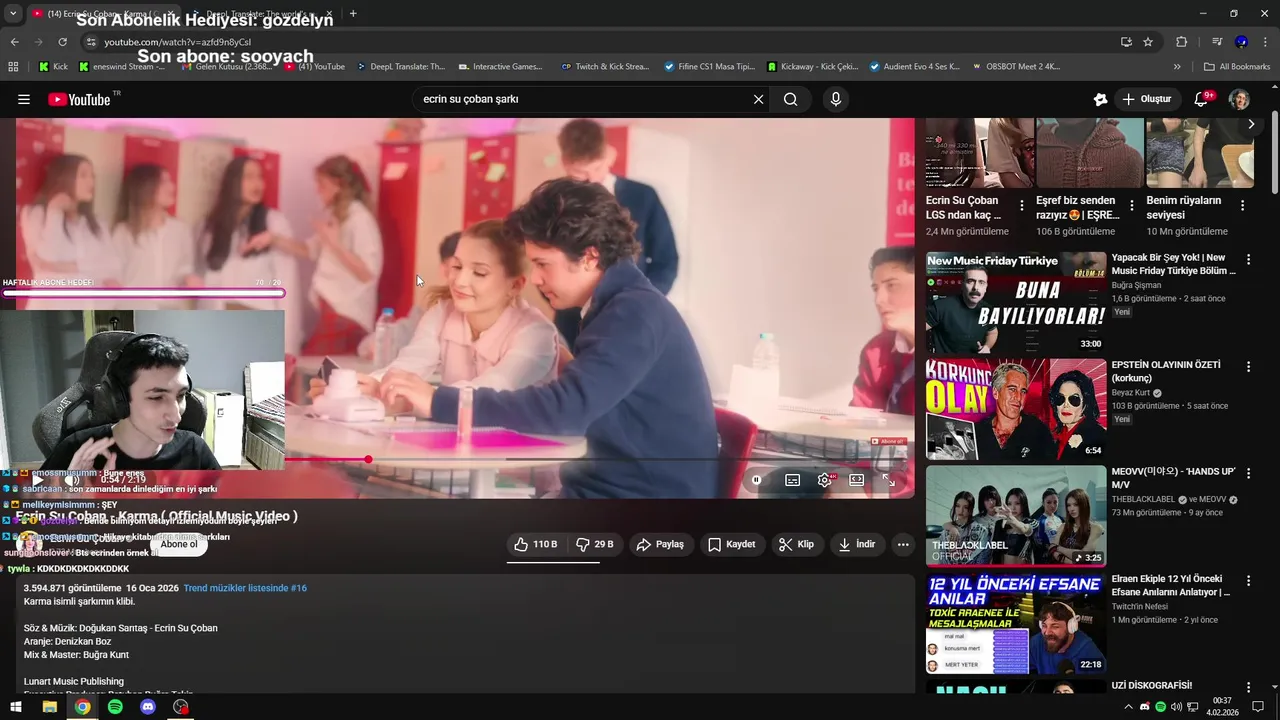
Task: Bookmark this page with the star
Action: point(1148,42)
